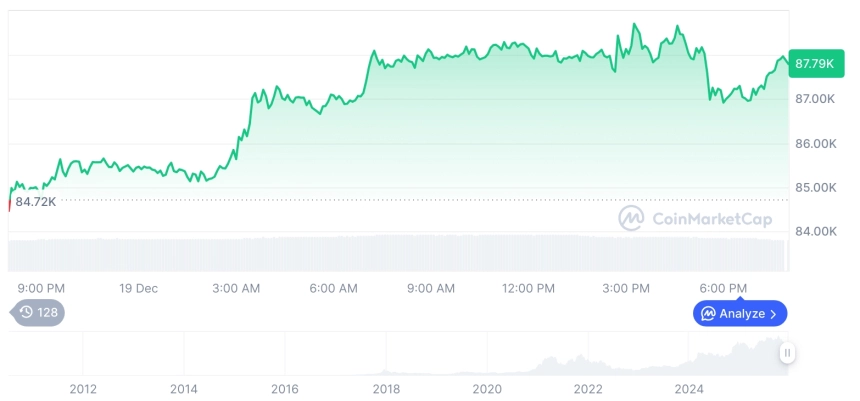Select the current price label 87.79K
This screenshot has width=860, height=401.
coord(815,64)
